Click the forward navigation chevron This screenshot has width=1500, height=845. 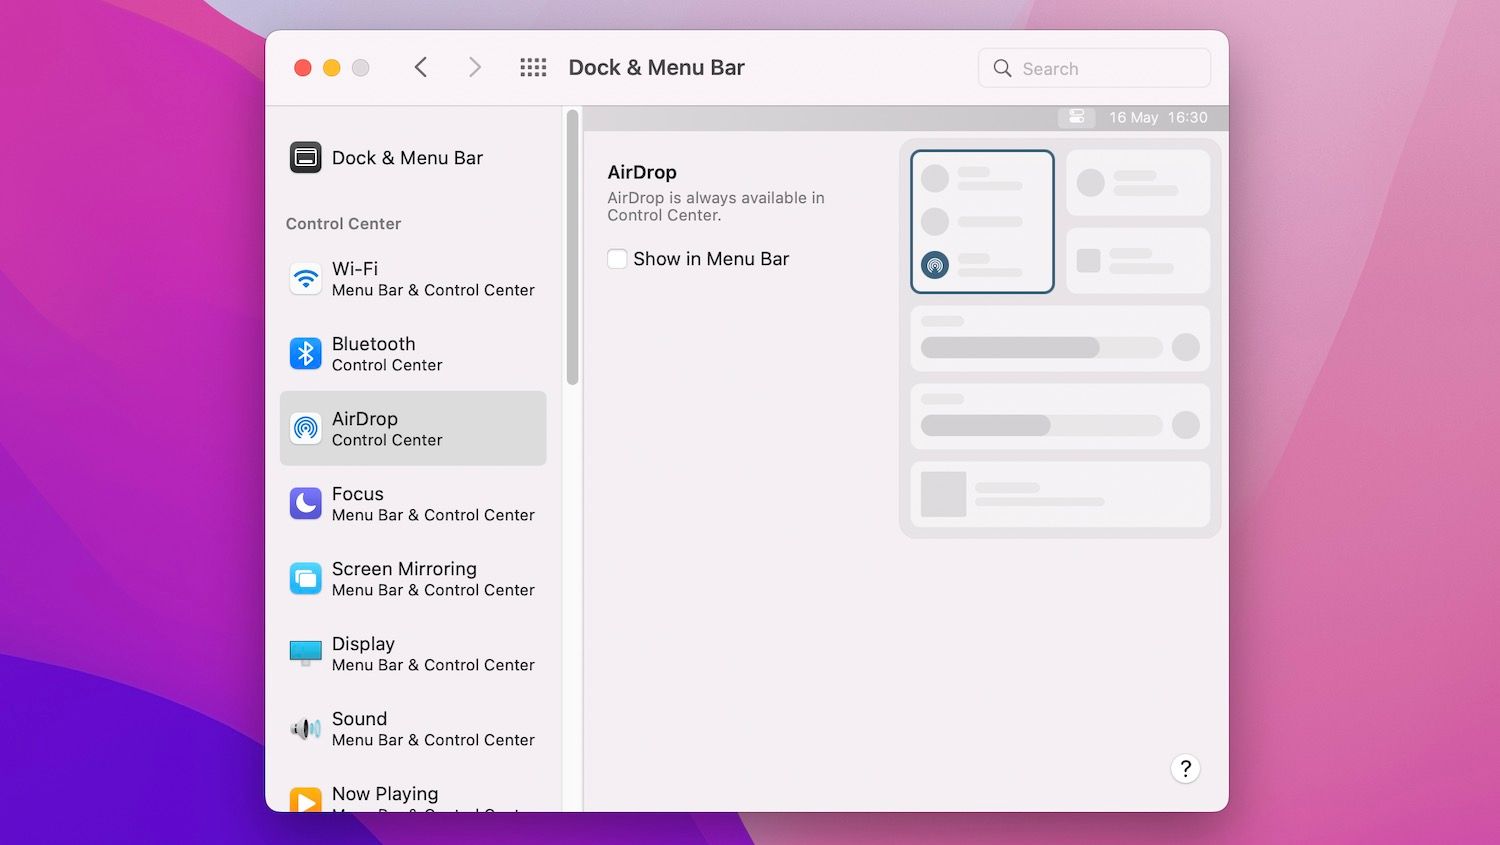[x=475, y=67]
